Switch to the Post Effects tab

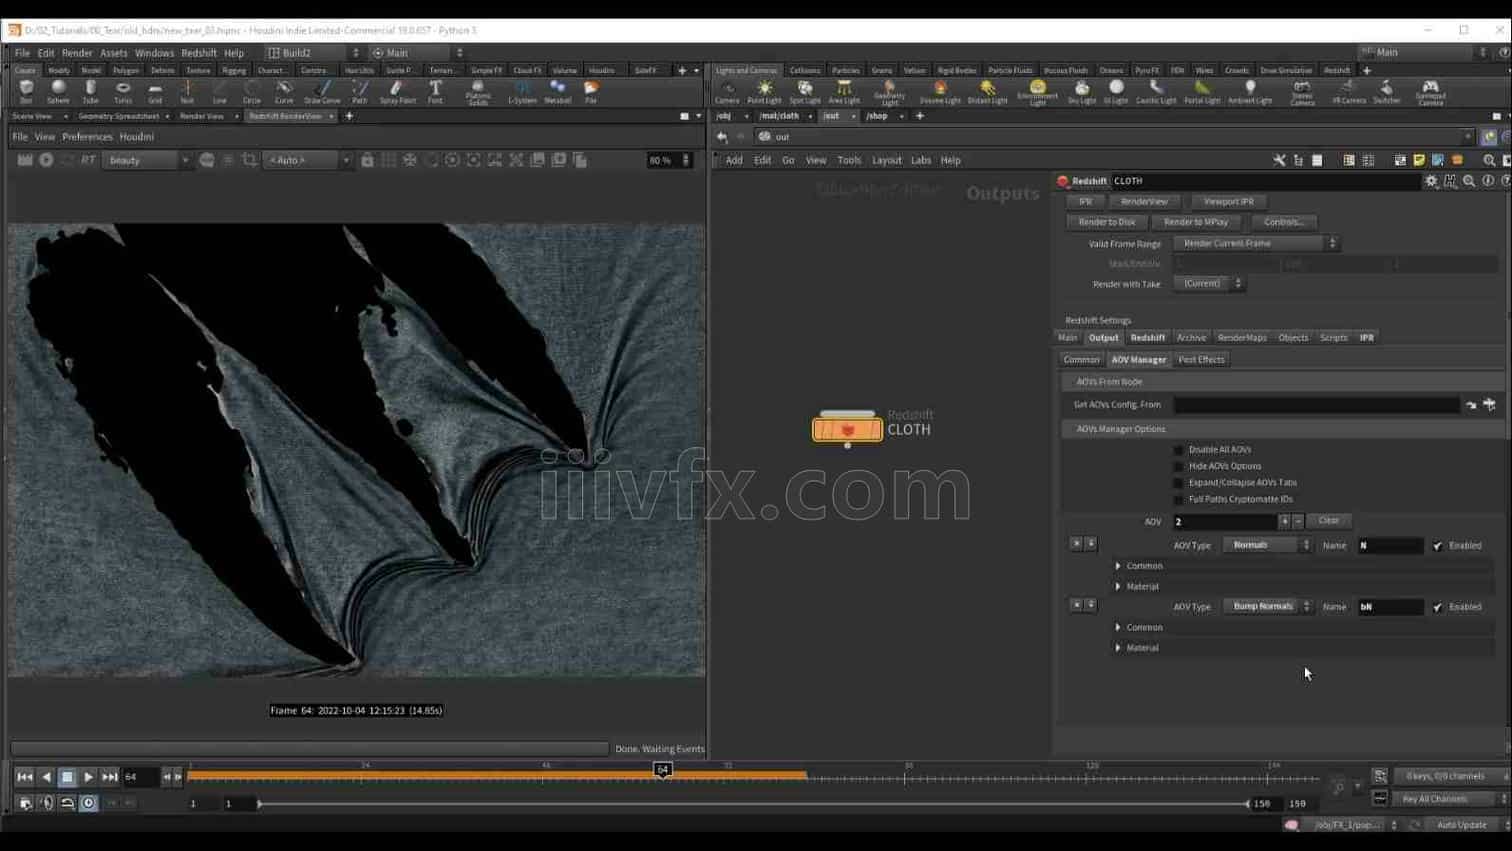[1201, 360]
